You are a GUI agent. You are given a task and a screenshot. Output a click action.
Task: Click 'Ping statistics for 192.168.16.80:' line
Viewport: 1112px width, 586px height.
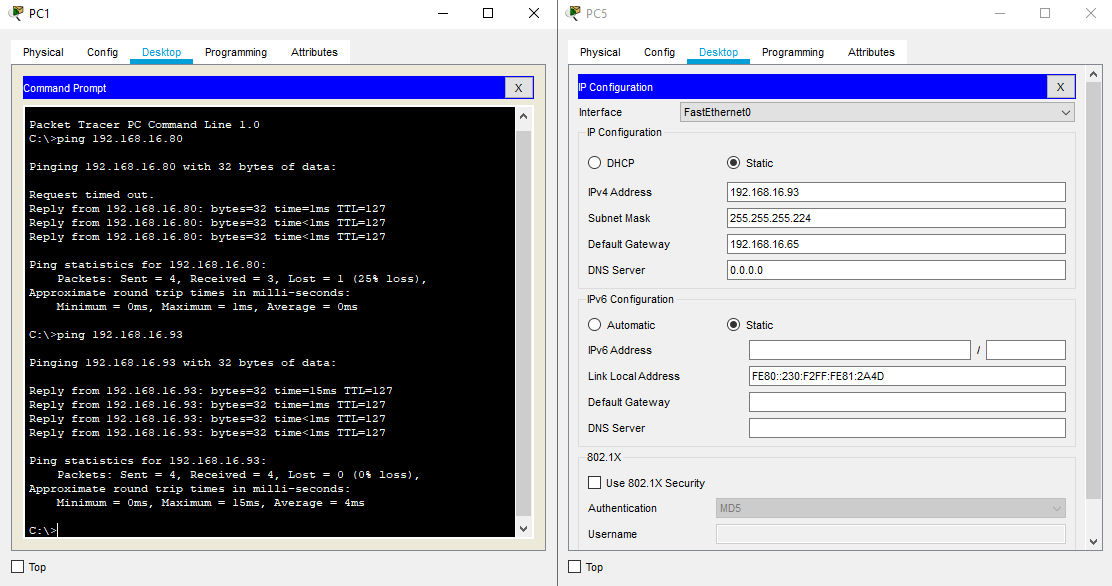[x=148, y=265]
